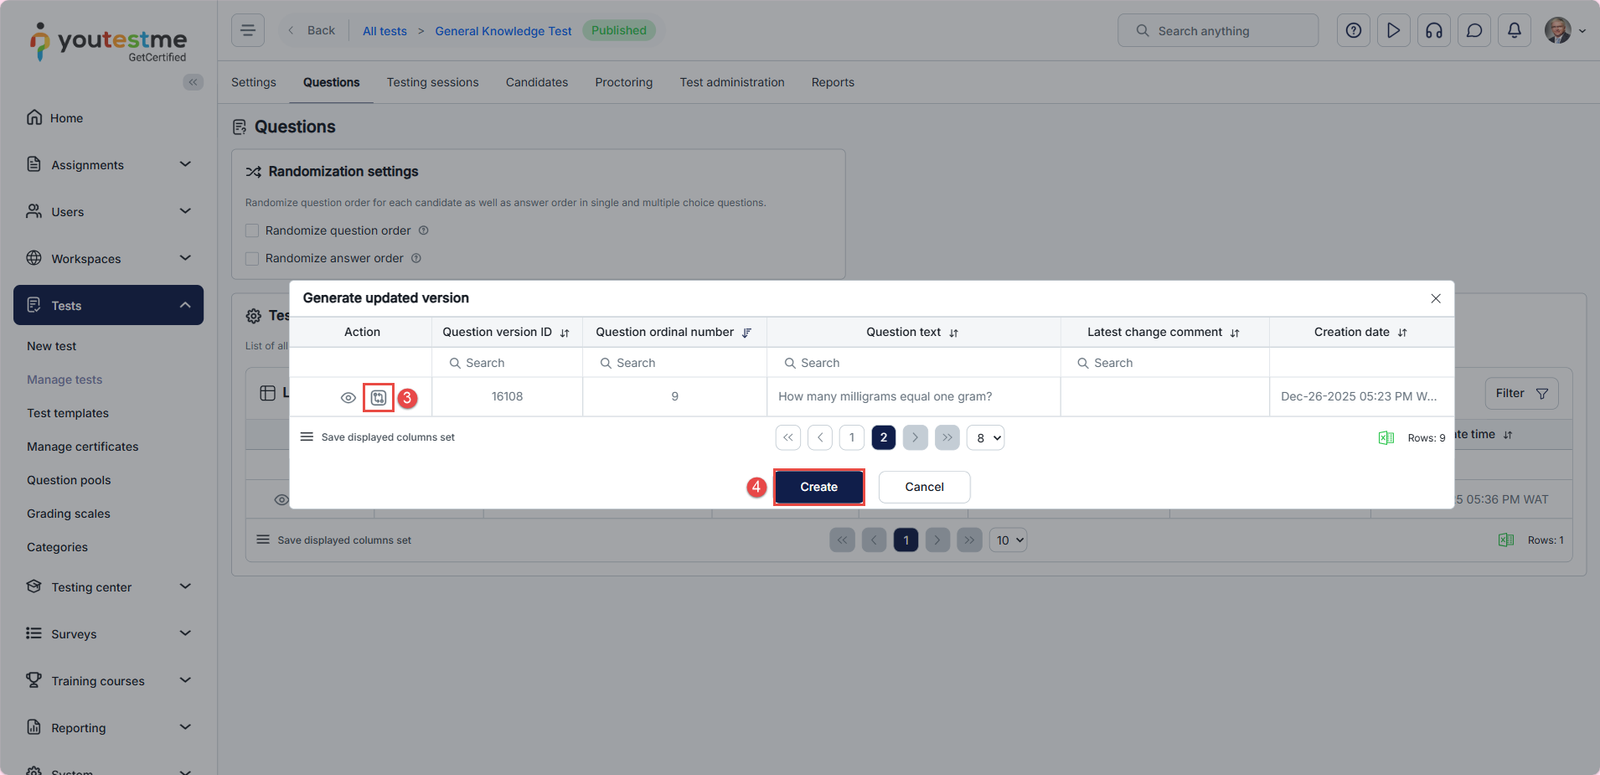
Task: Click the play tutorial icon in header
Action: [1393, 31]
